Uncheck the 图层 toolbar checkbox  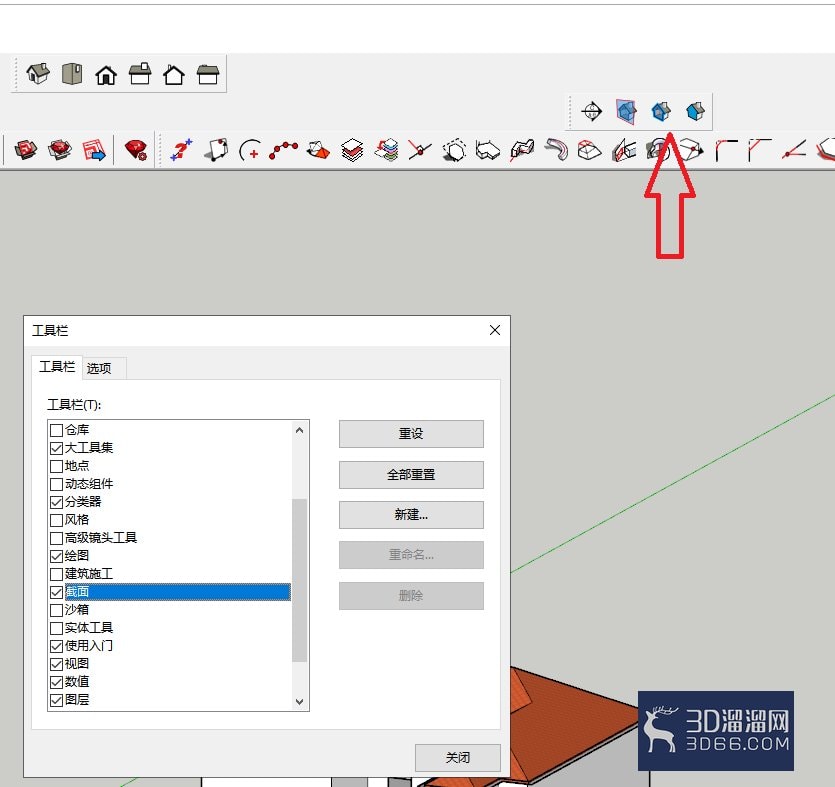(x=56, y=700)
